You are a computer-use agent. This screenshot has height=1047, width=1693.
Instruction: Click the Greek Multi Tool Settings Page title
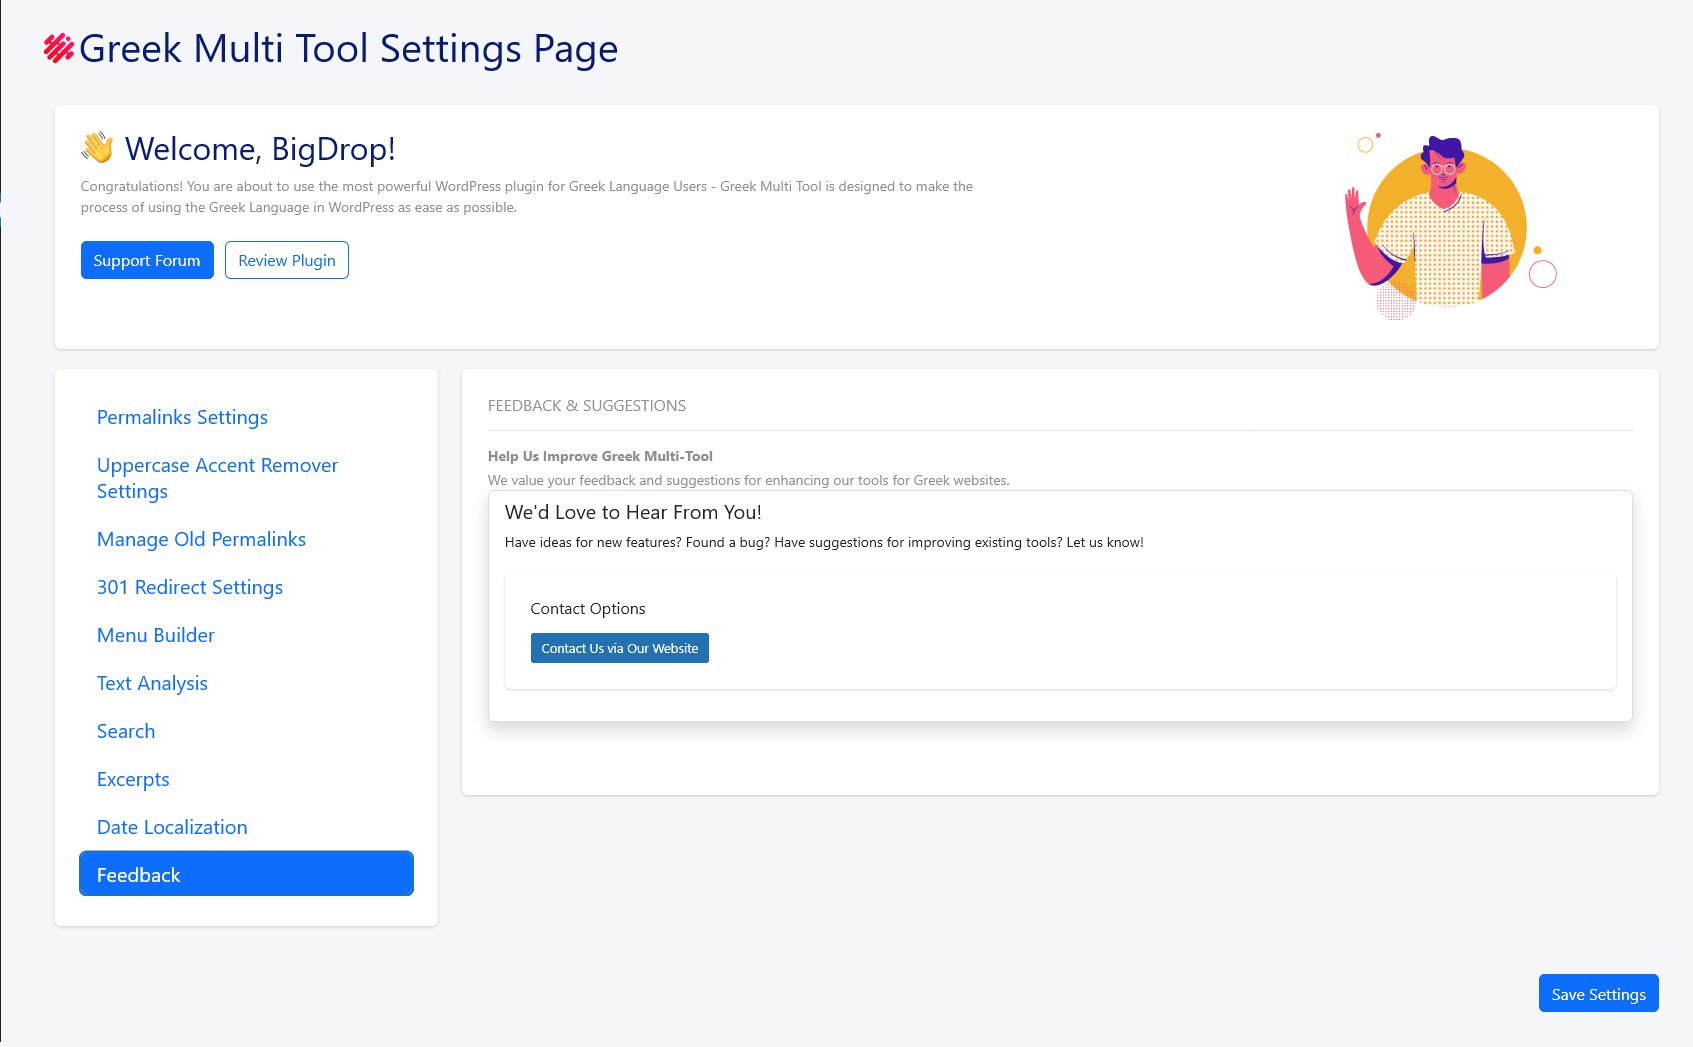(348, 48)
